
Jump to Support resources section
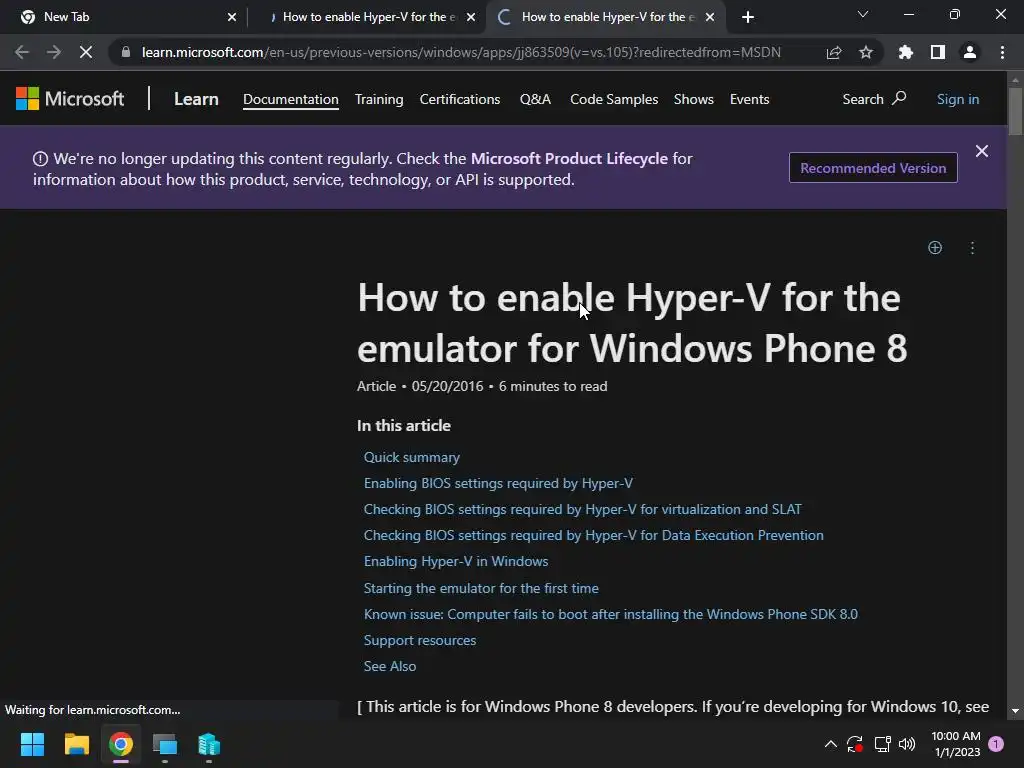[x=420, y=641]
